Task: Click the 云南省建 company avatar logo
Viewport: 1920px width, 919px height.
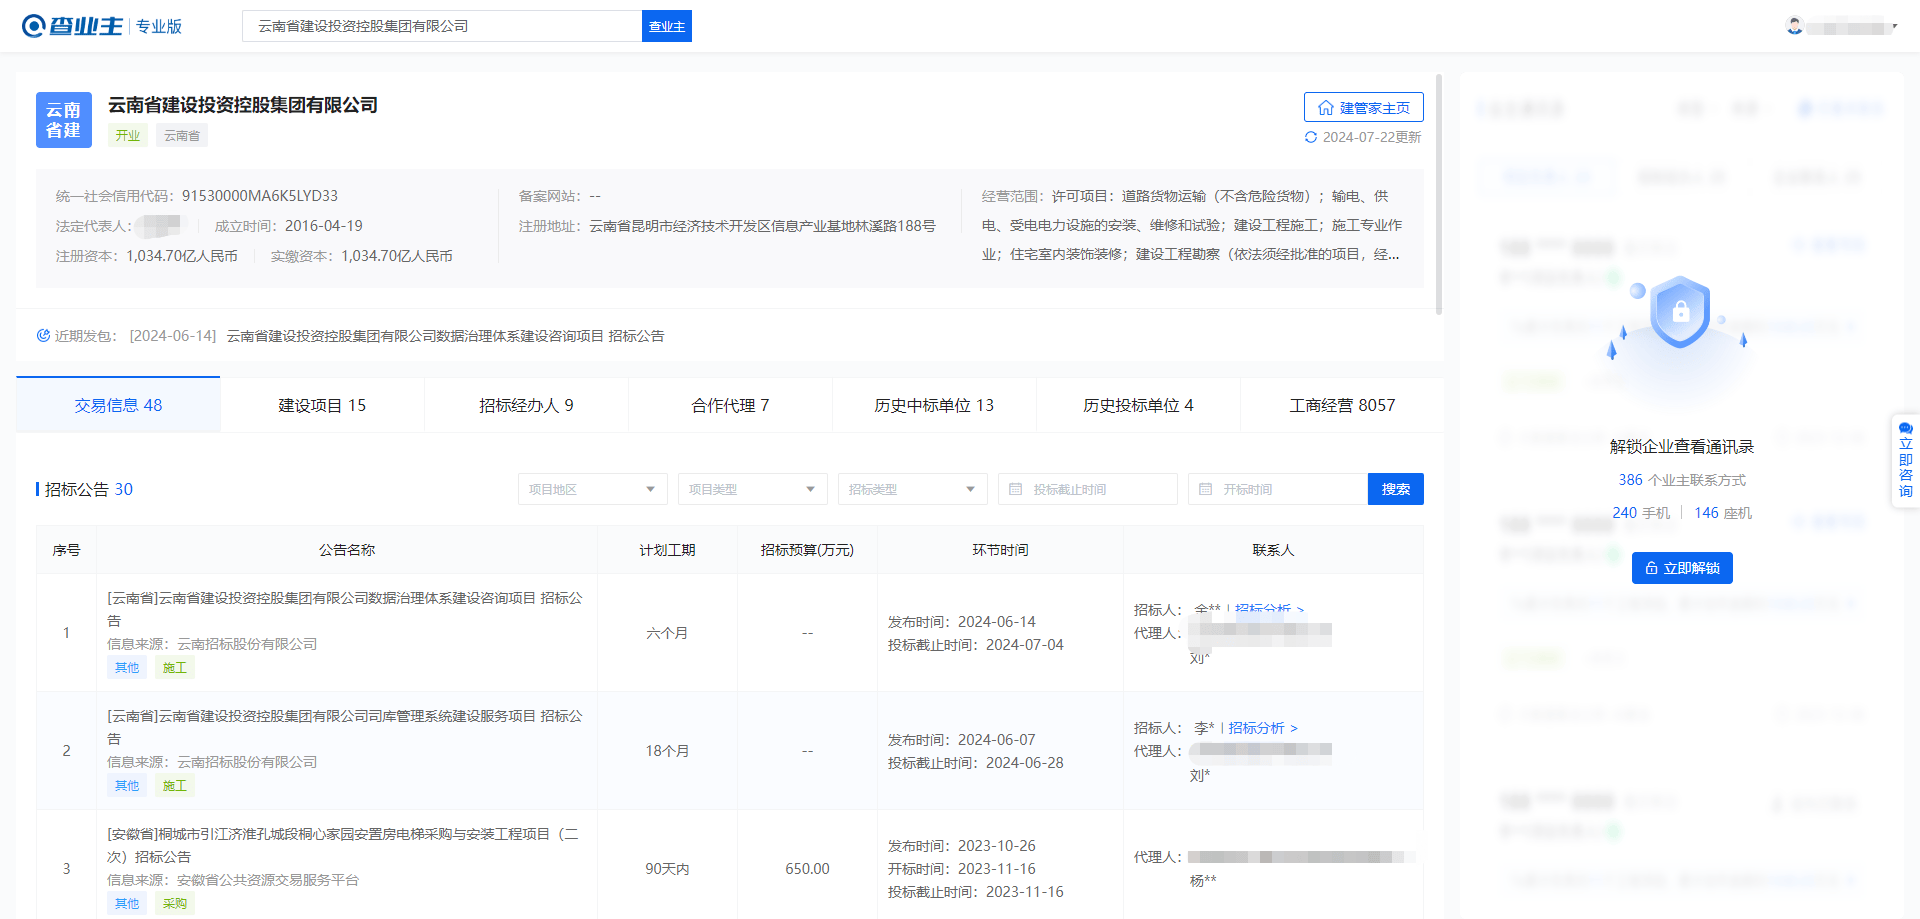Action: click(64, 120)
